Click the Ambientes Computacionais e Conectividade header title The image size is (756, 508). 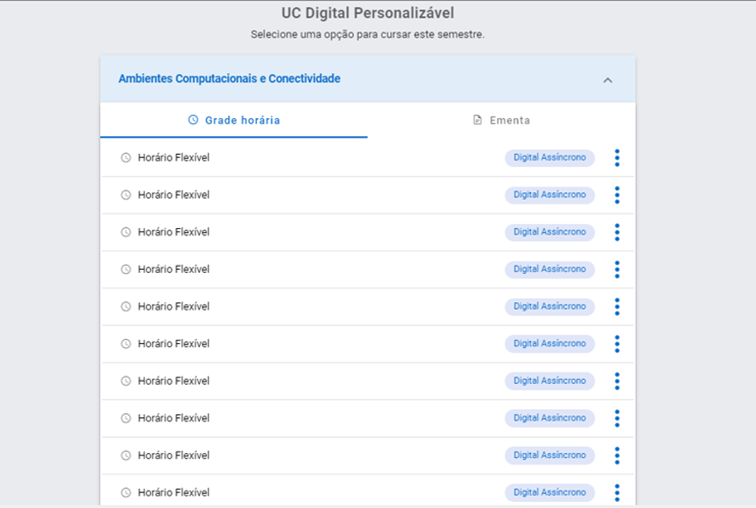pos(230,79)
